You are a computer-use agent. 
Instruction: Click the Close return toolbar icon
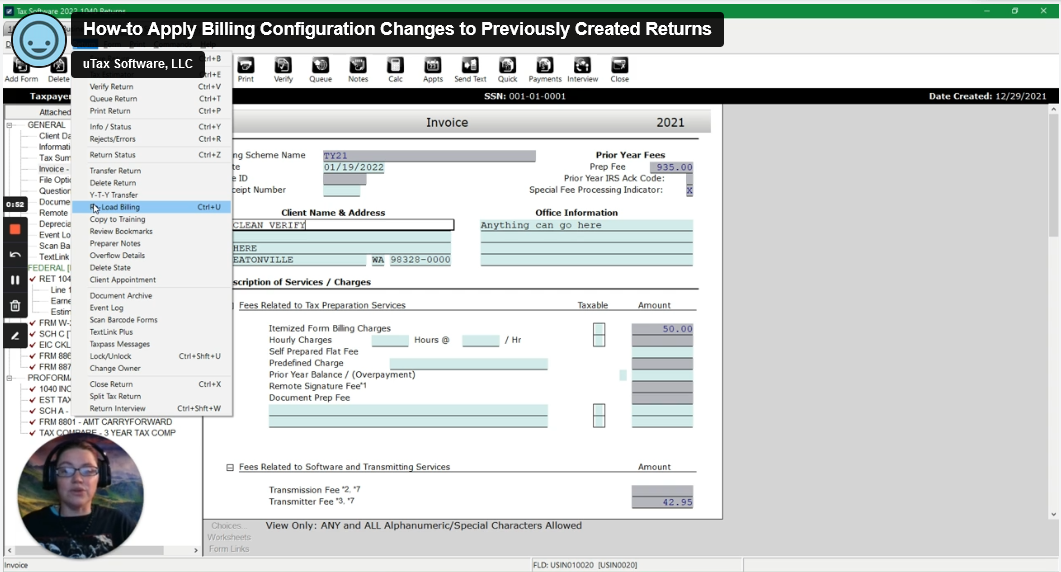click(x=619, y=70)
